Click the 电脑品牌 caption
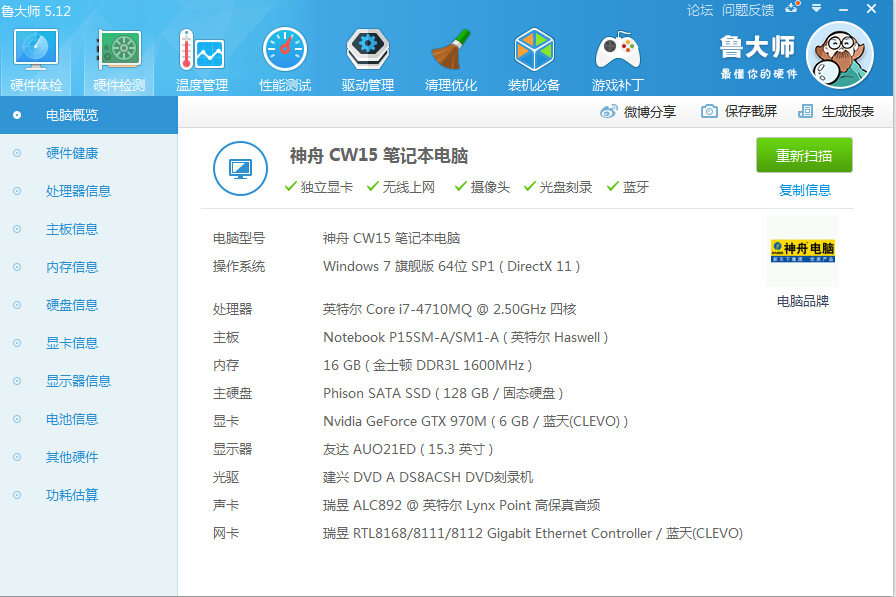This screenshot has height=597, width=896. [x=803, y=301]
